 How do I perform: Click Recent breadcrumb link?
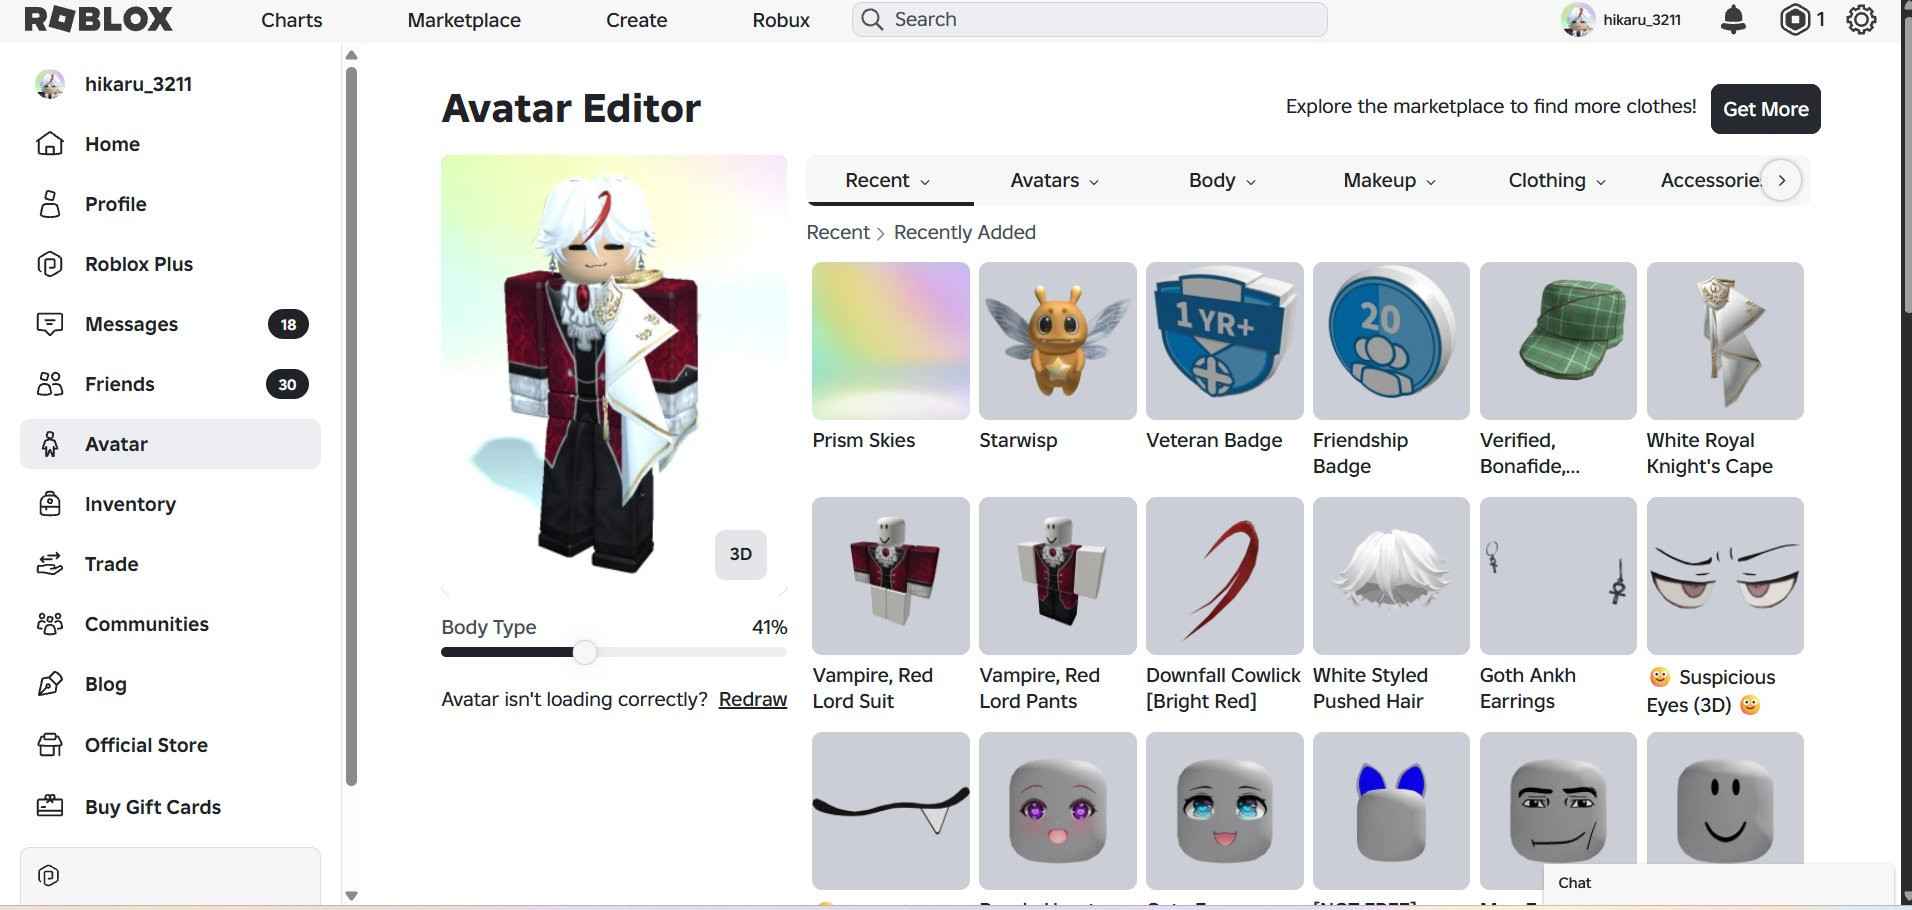pos(838,232)
